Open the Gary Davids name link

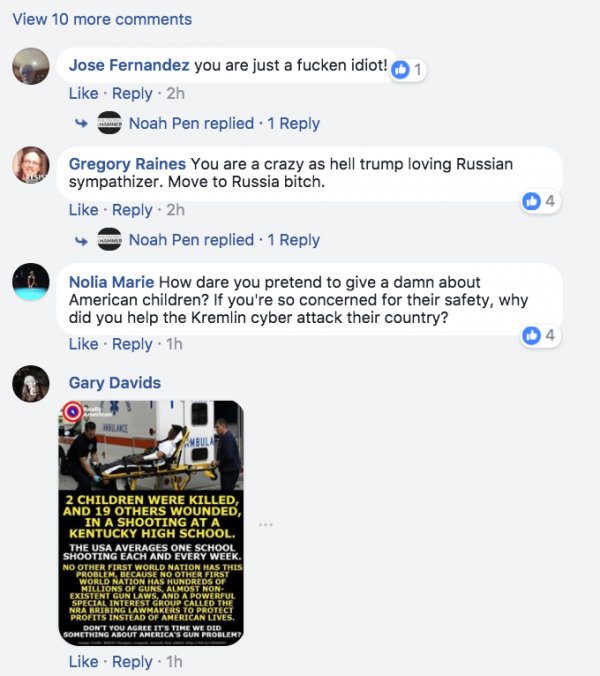click(x=115, y=383)
